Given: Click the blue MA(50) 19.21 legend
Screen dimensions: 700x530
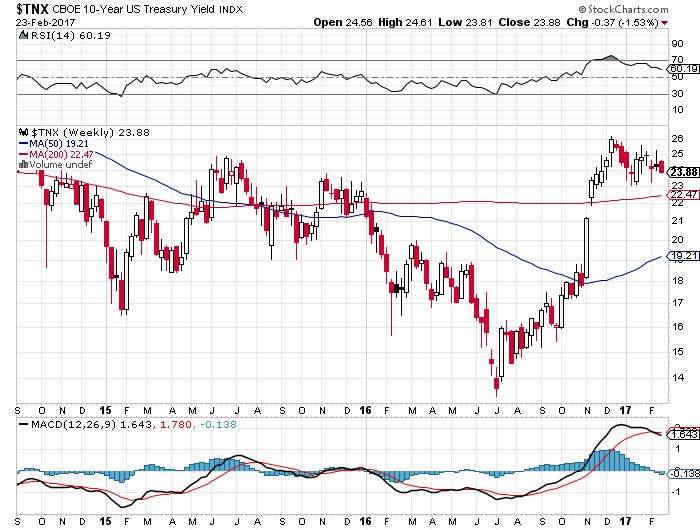Looking at the screenshot, I should (54, 144).
